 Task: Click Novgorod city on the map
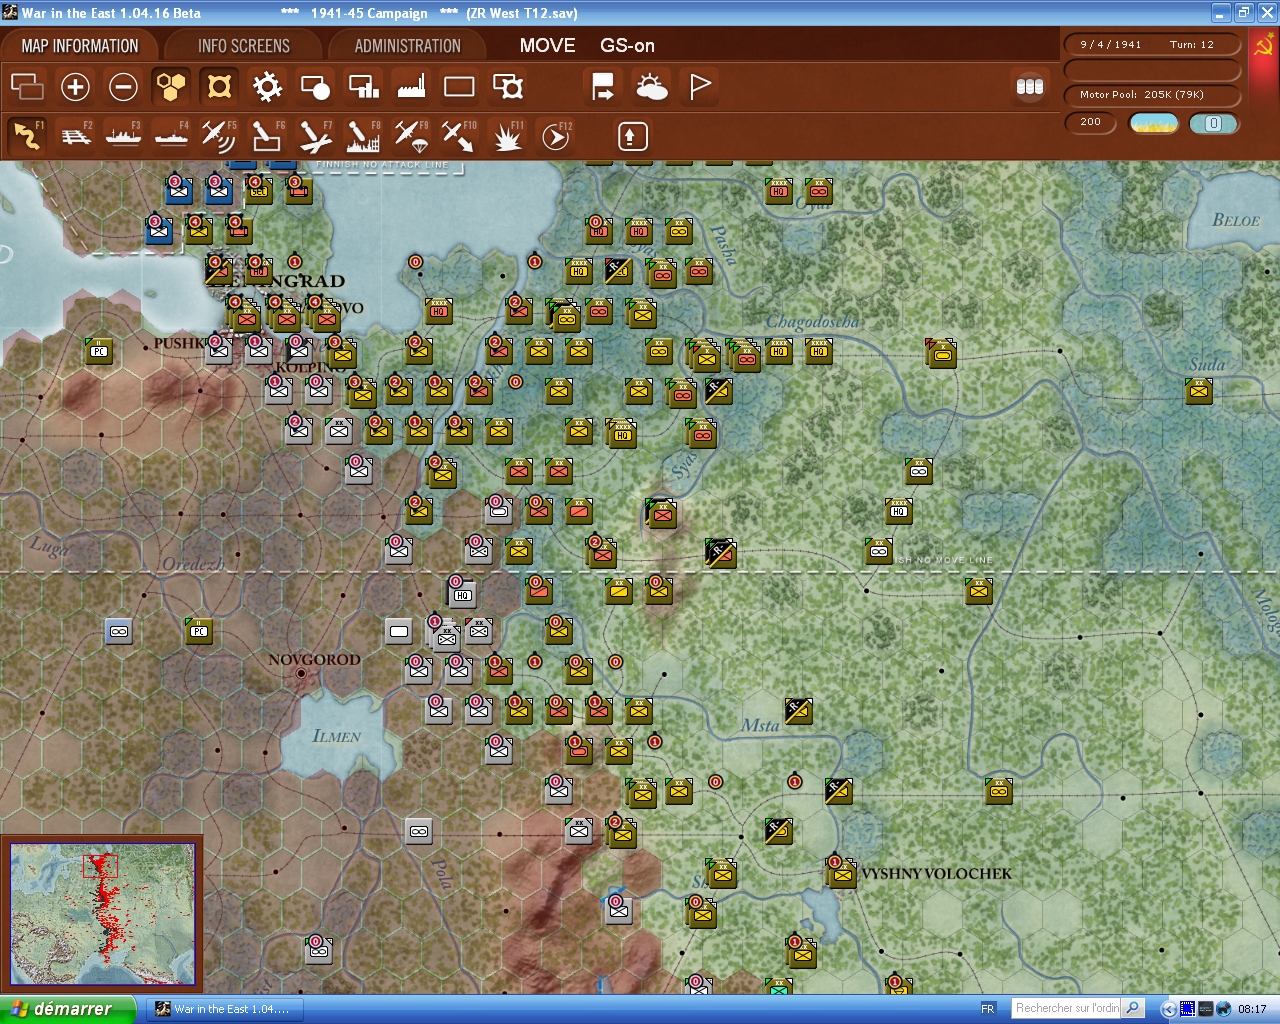[301, 674]
